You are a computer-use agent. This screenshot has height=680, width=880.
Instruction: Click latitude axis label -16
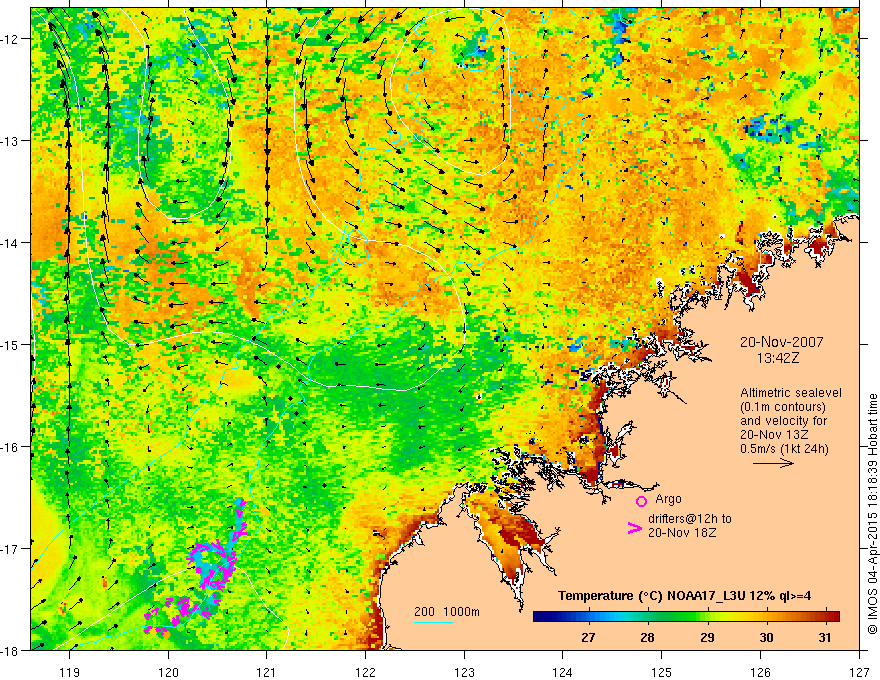click(x=11, y=447)
